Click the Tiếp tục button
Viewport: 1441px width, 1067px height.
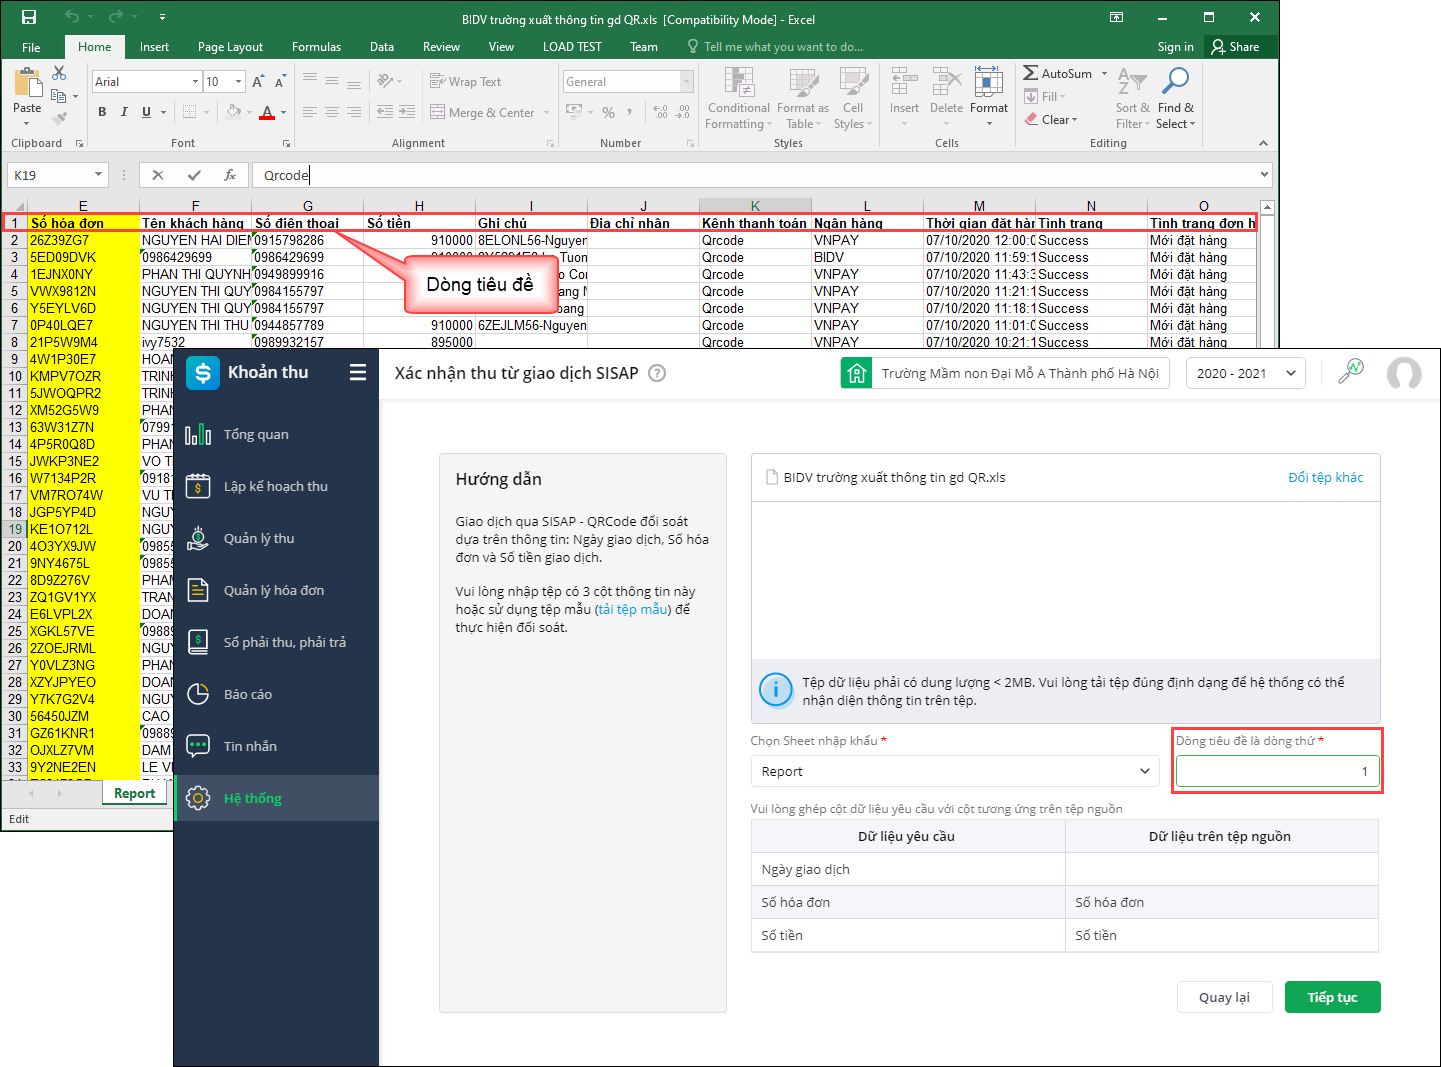pyautogui.click(x=1332, y=997)
